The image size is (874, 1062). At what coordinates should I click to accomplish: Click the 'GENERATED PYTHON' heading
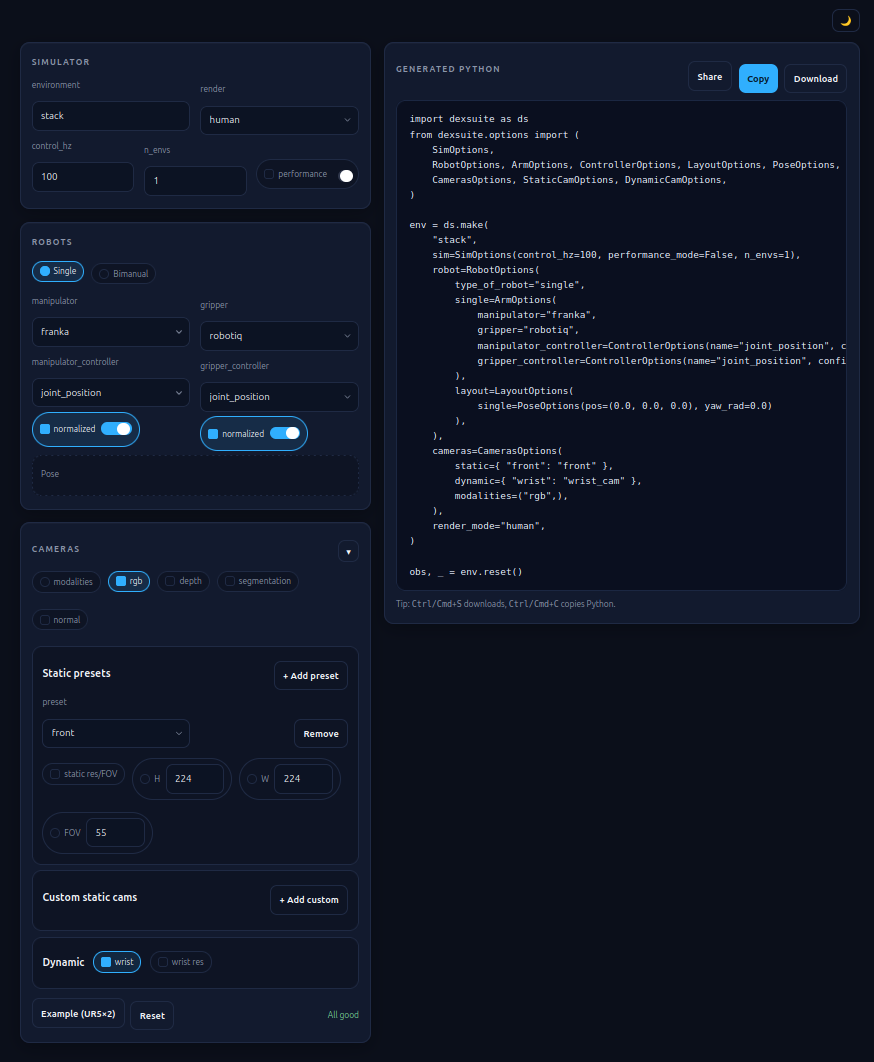(x=448, y=69)
